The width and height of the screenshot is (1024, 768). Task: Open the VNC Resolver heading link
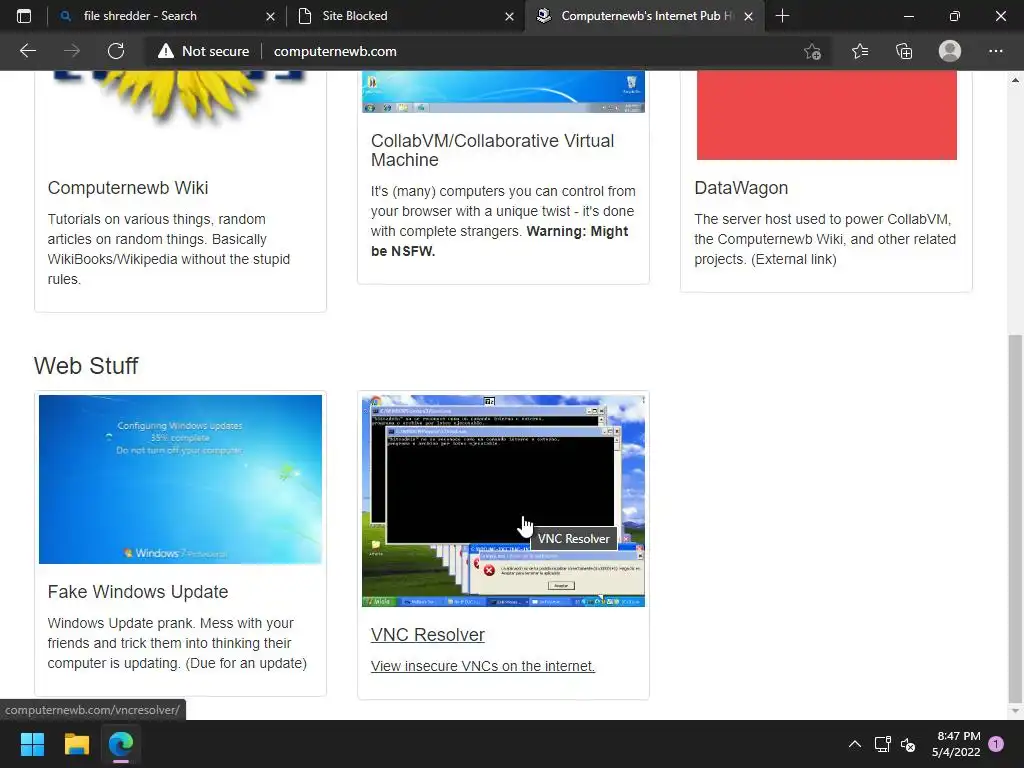point(428,635)
